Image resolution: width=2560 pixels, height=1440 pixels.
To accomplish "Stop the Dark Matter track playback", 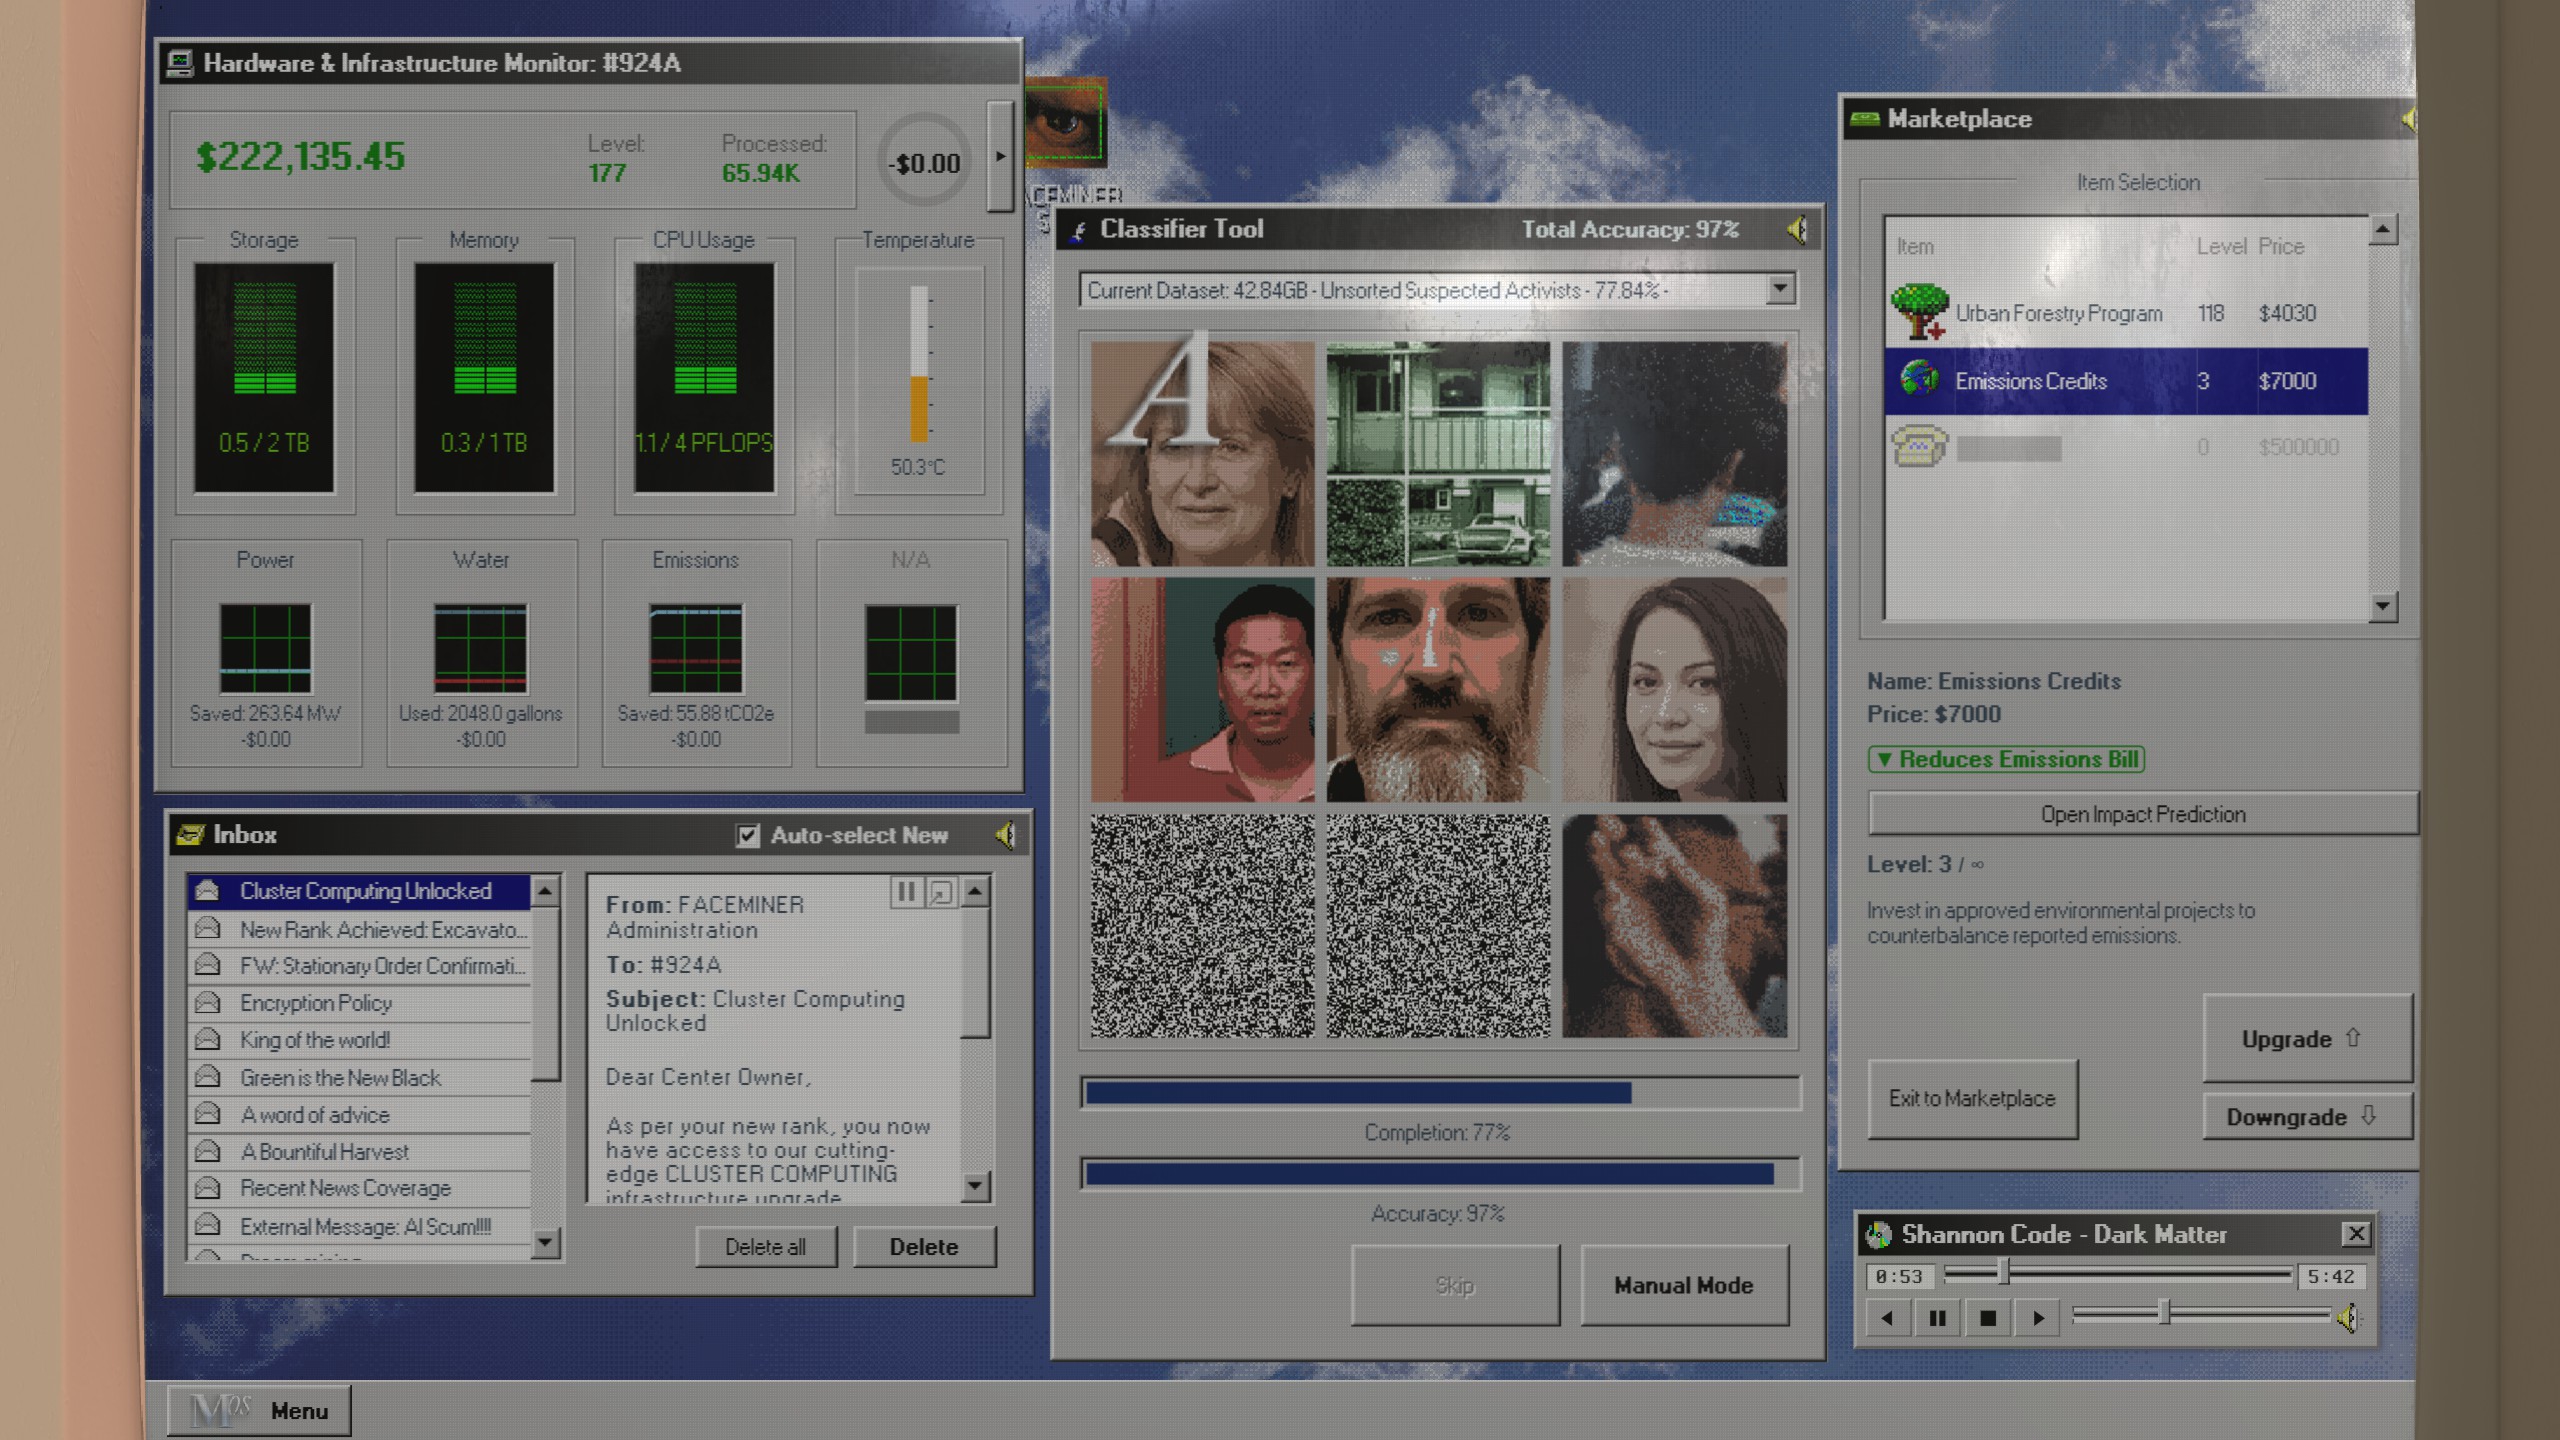I will point(1987,1318).
